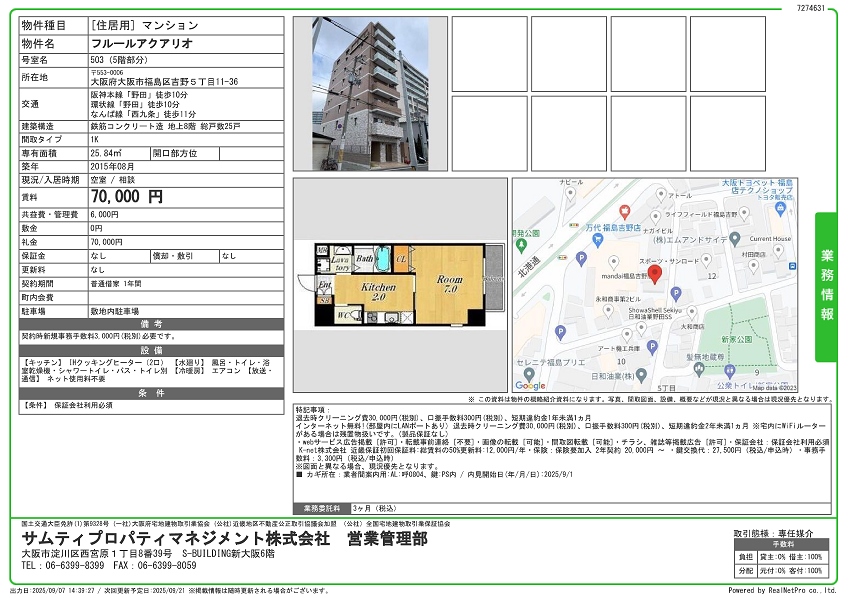Click the TEL 06-6399-8399 phone number
854x598 pixels.
coord(62,565)
